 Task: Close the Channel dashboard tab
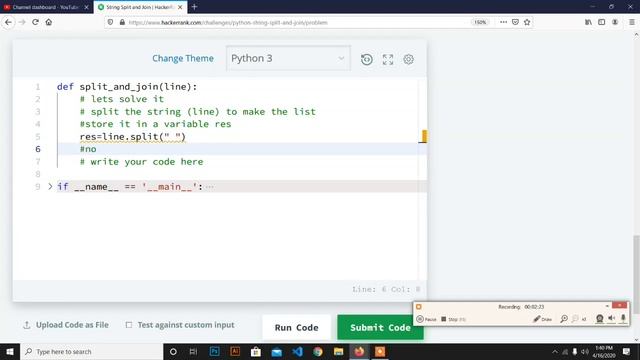pos(87,7)
